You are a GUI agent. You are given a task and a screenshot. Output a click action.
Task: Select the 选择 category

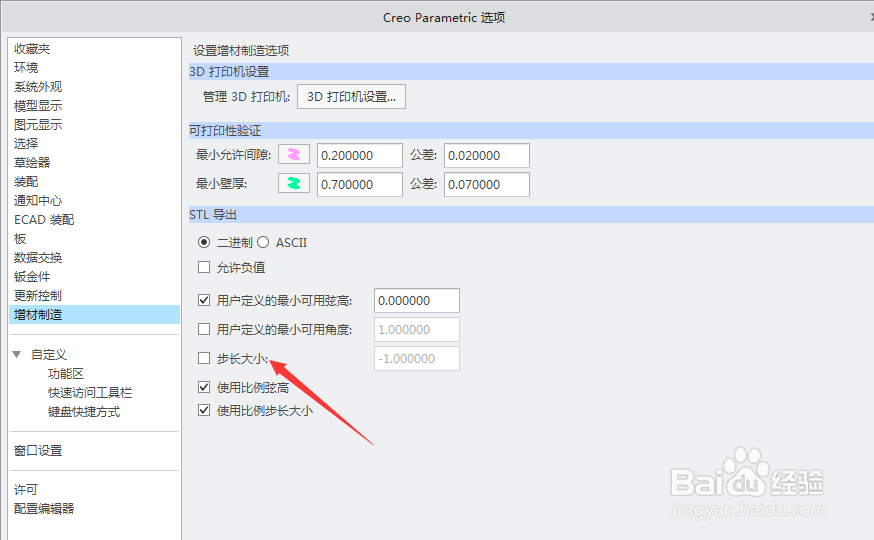pos(26,144)
